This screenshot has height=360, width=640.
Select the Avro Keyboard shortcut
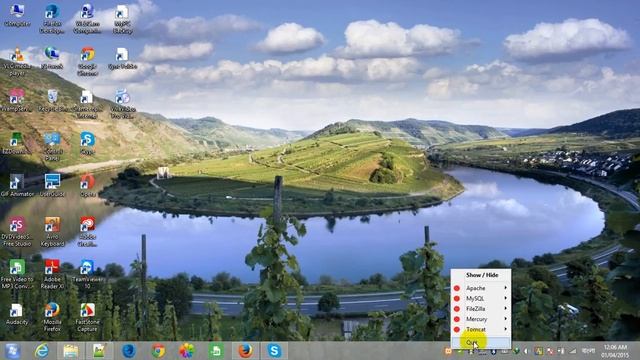tap(52, 232)
